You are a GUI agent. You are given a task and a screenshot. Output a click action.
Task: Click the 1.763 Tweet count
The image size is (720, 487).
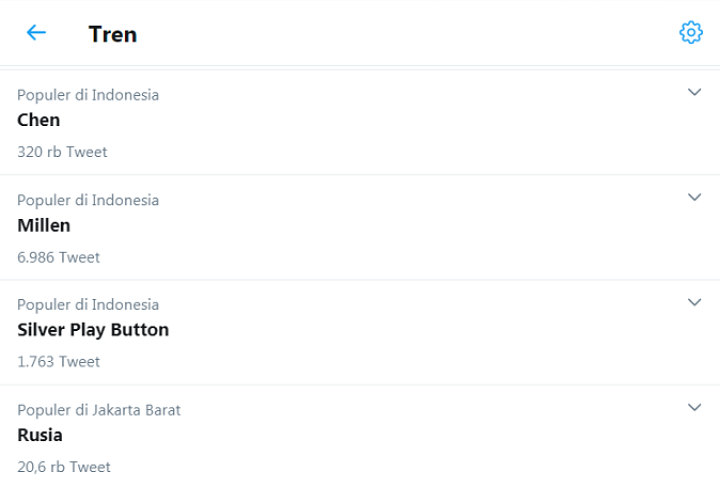pos(59,362)
